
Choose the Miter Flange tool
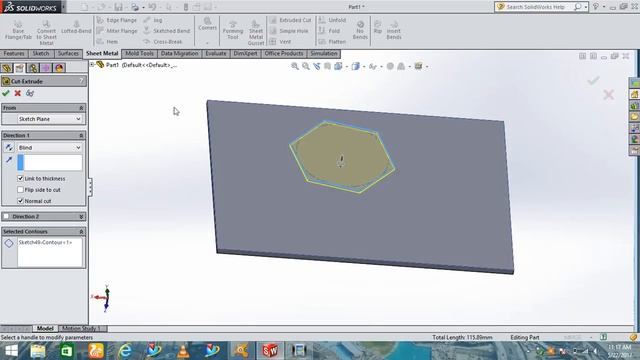click(x=117, y=31)
